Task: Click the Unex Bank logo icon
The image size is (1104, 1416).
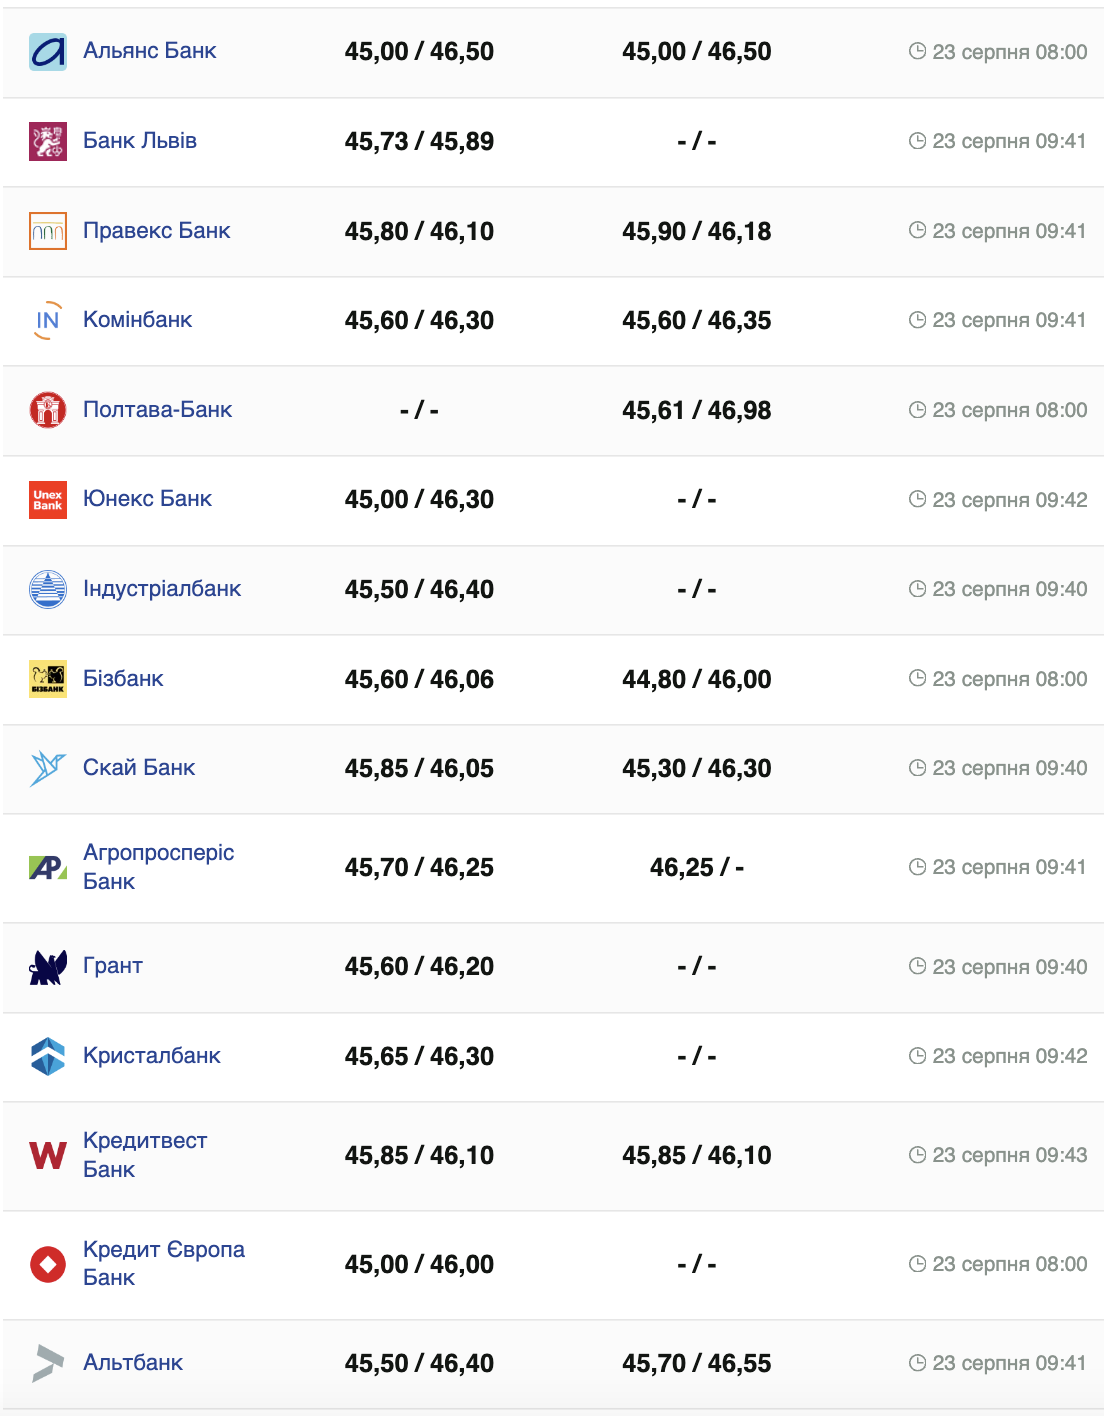Action: (48, 499)
